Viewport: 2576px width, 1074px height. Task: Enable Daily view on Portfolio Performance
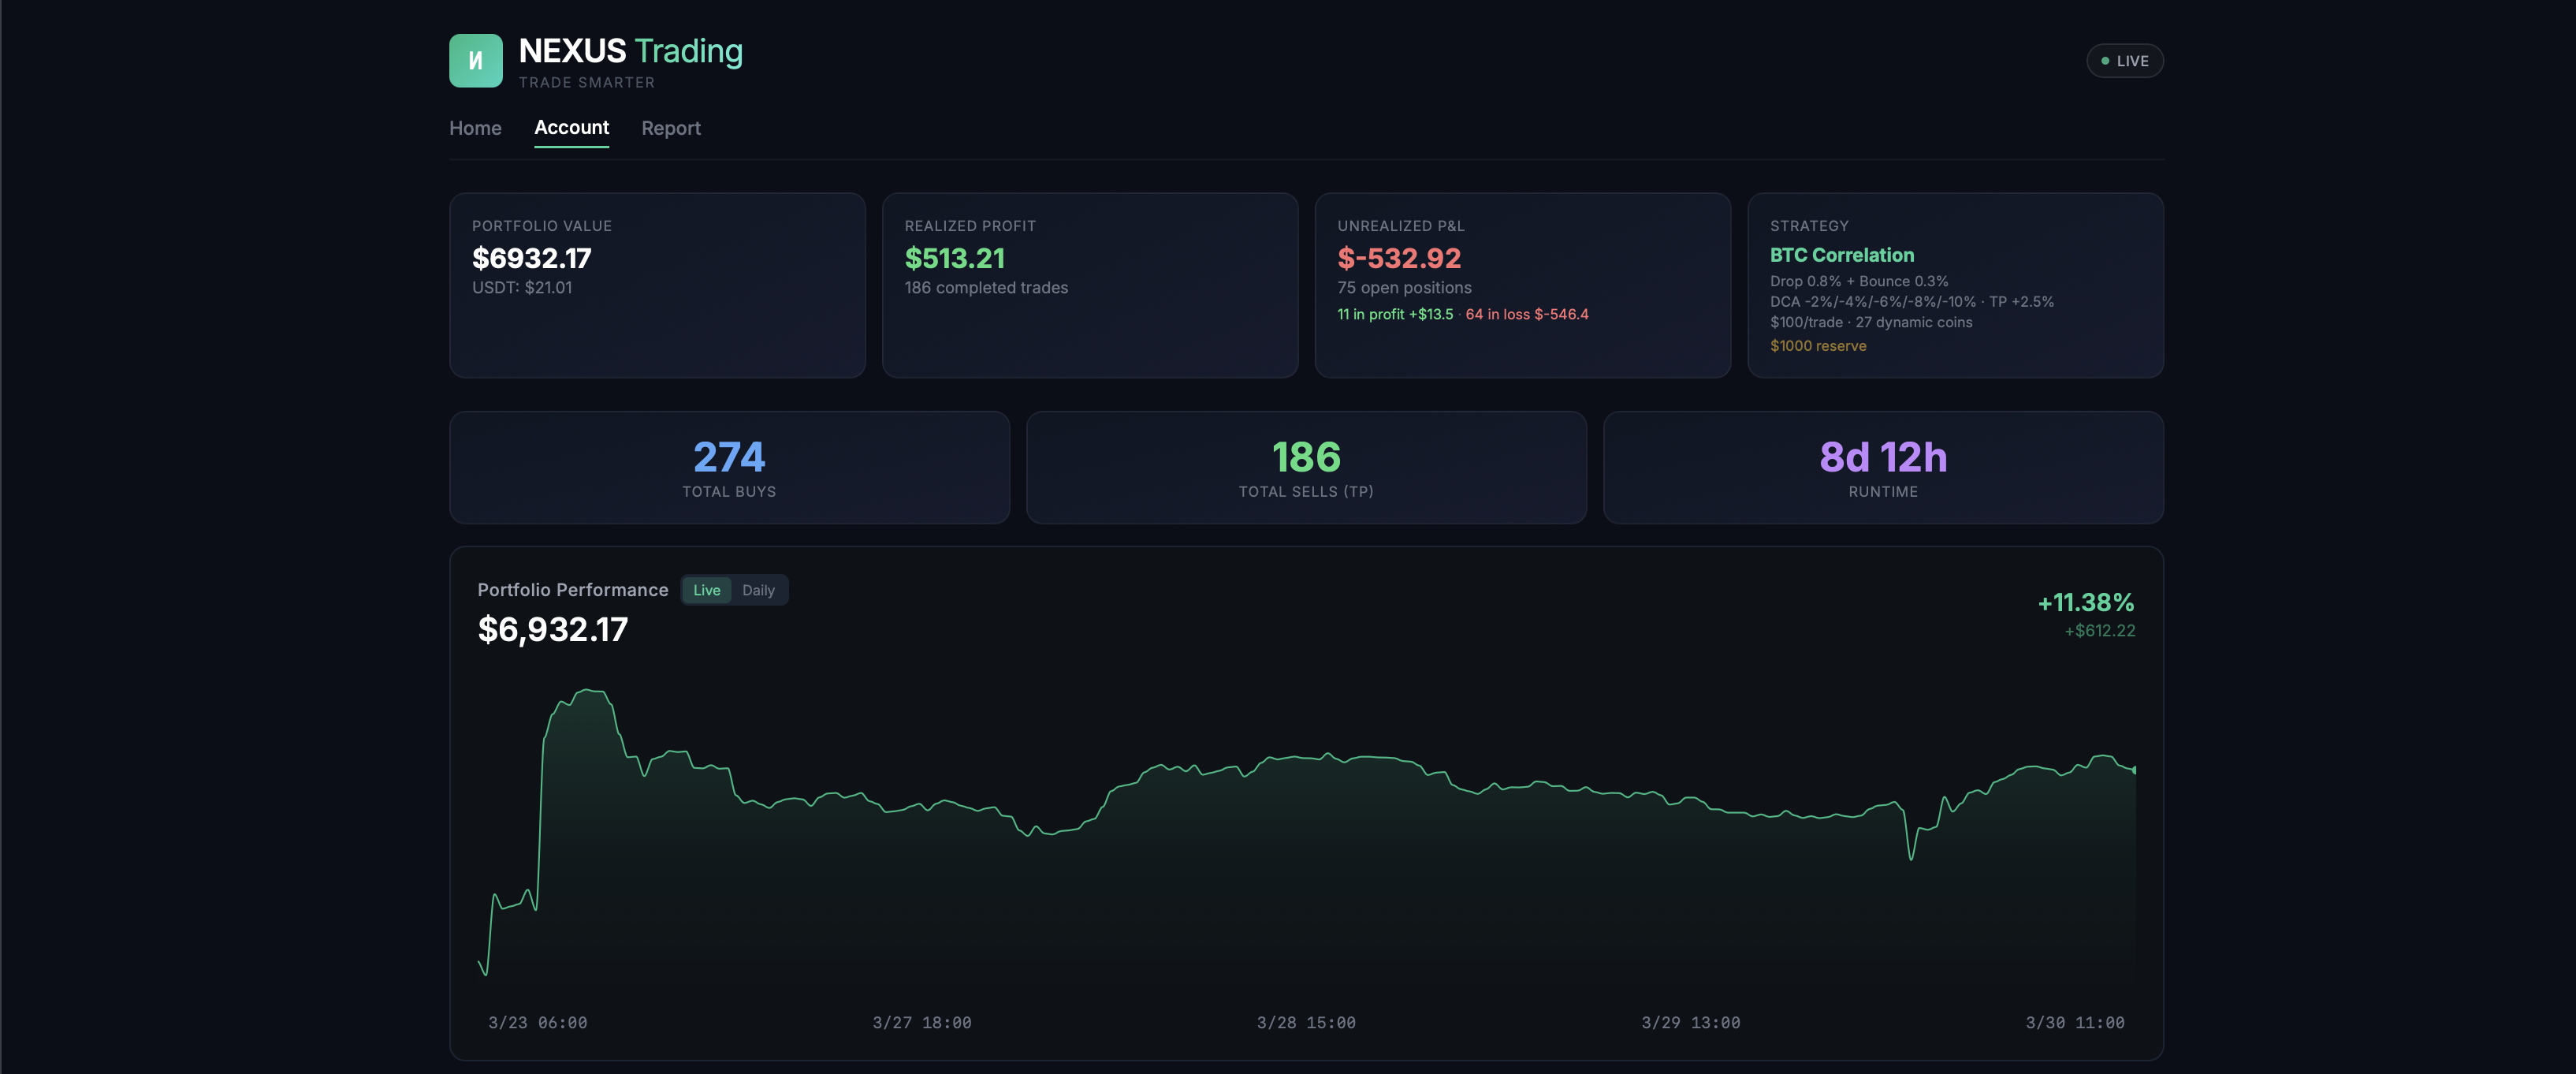pyautogui.click(x=759, y=590)
